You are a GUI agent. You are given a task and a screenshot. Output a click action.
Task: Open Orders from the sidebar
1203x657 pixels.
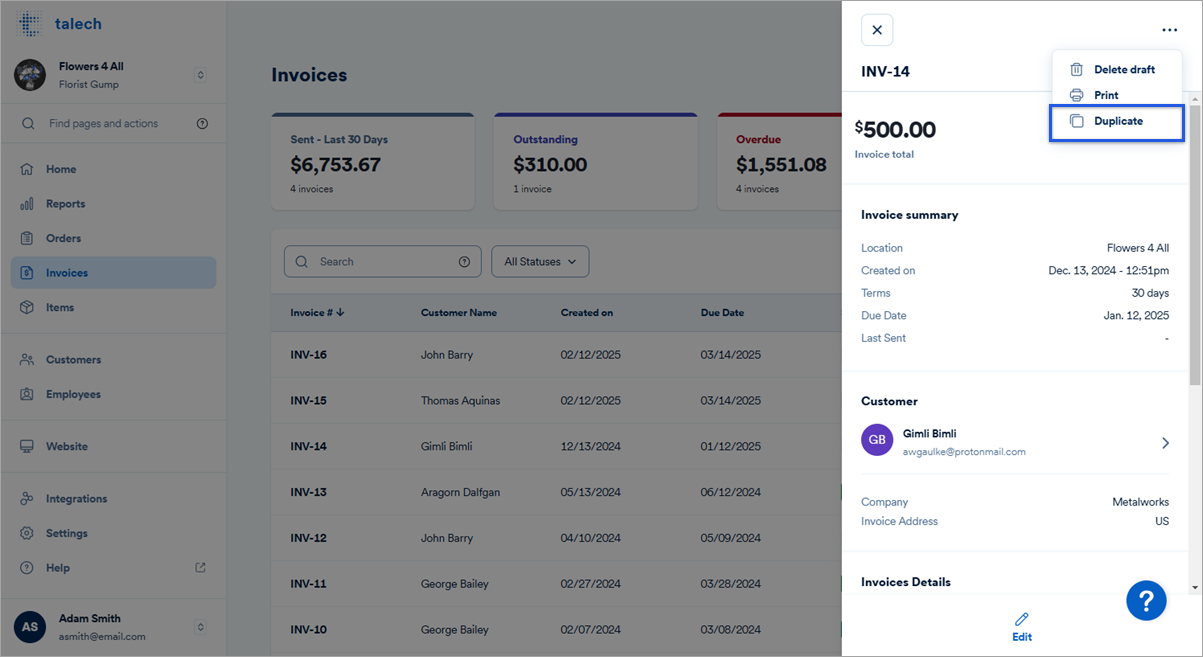(x=113, y=238)
